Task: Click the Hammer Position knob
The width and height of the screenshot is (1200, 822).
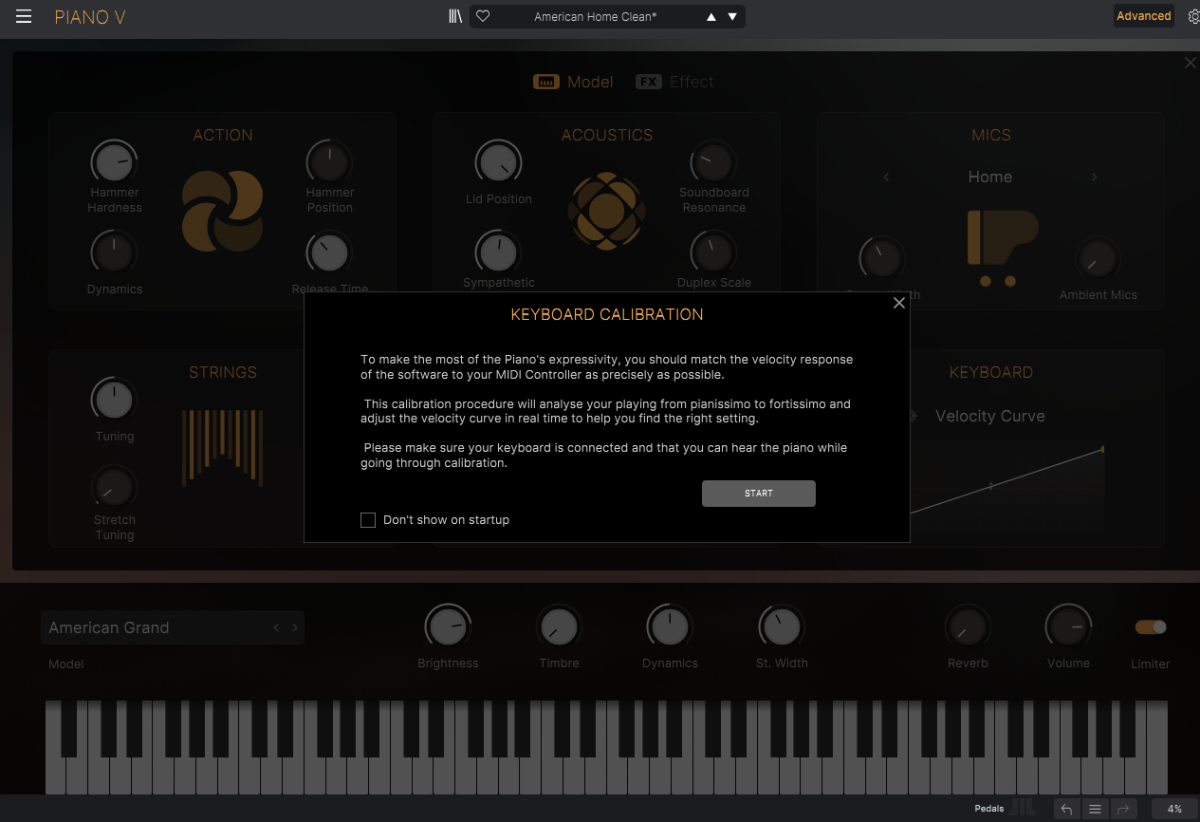Action: [329, 161]
